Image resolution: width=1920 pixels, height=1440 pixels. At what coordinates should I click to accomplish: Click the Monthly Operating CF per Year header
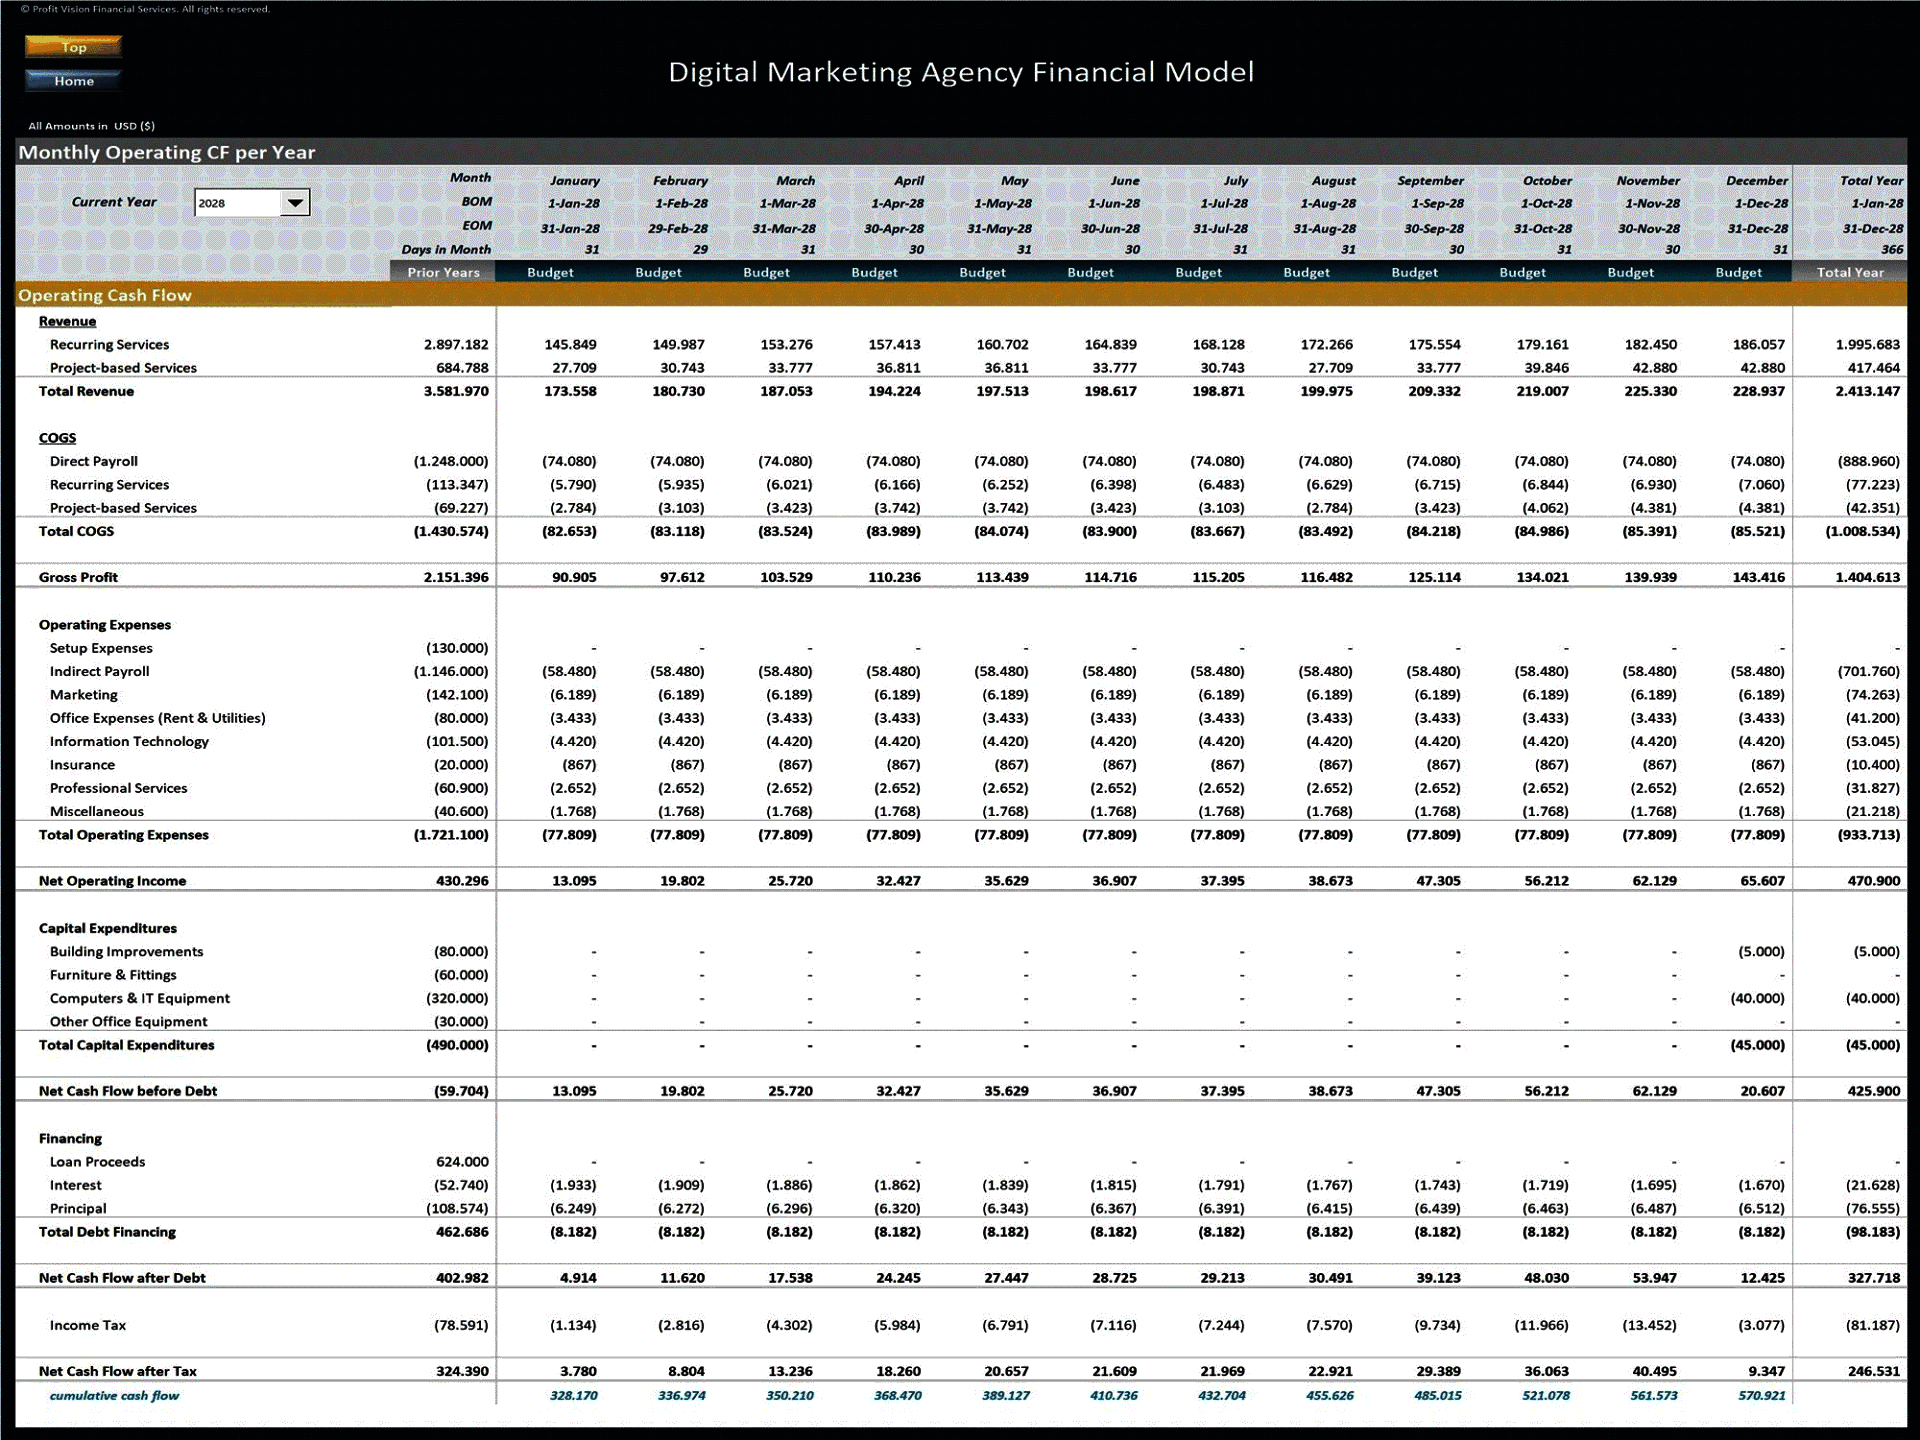click(x=166, y=152)
